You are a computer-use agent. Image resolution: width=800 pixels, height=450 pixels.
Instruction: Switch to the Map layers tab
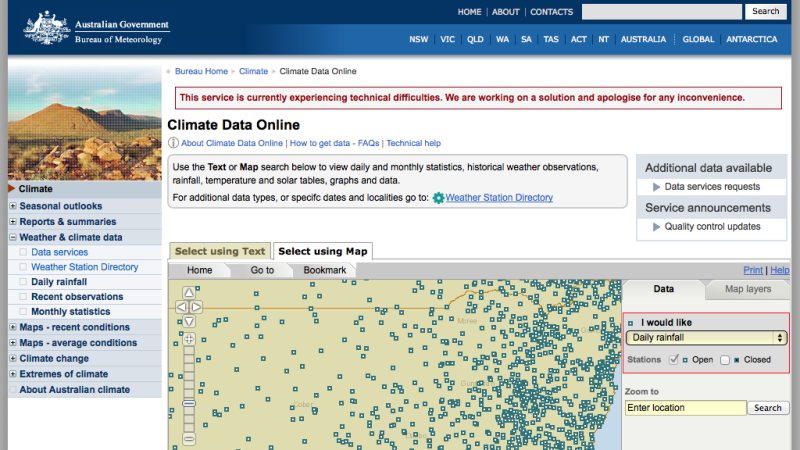click(748, 289)
